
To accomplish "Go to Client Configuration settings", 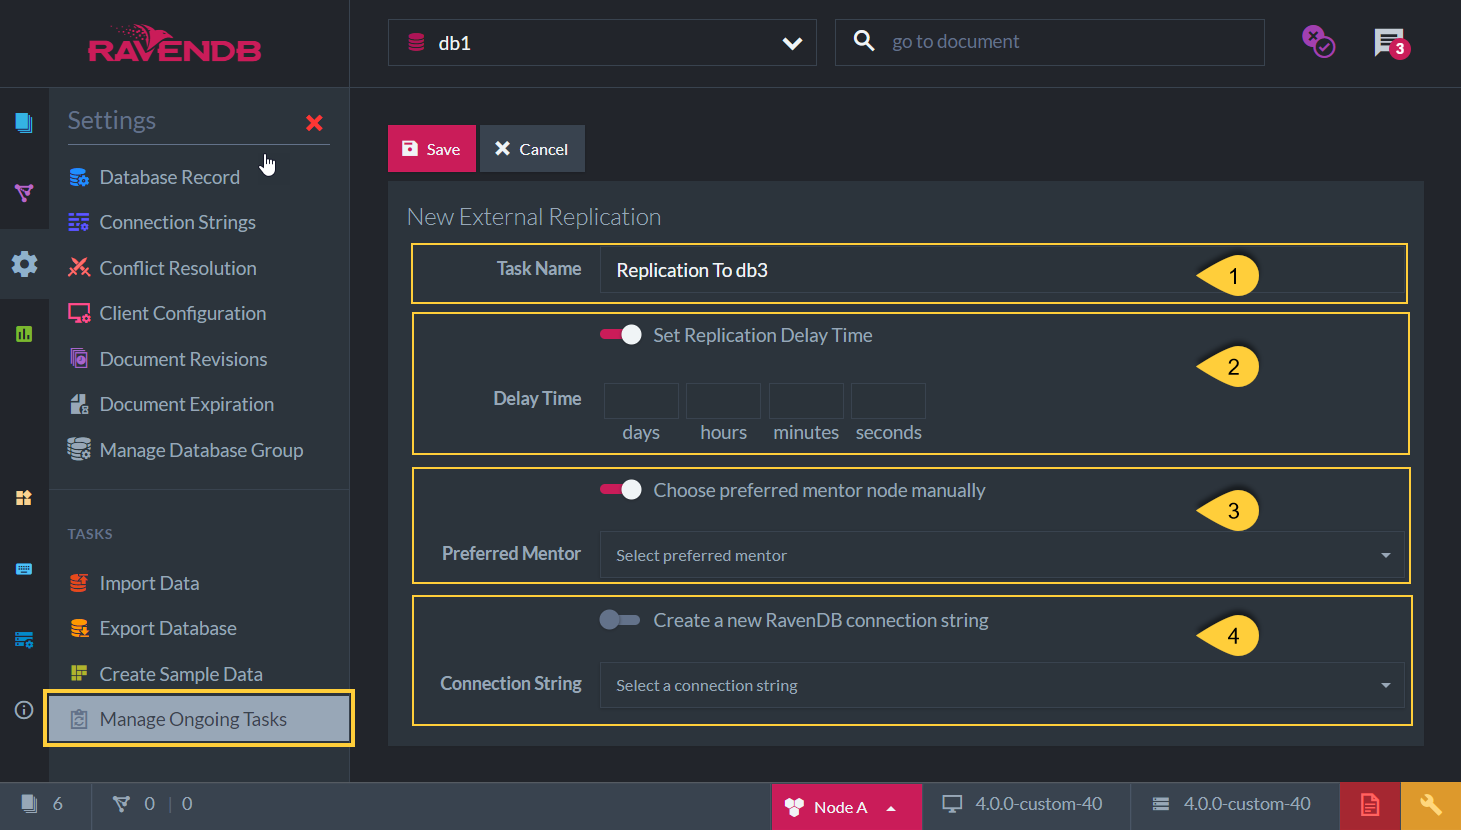I will click(183, 313).
